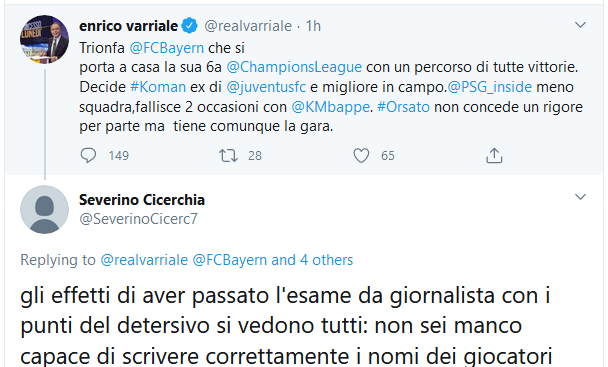Viewport: 608px width, 367px height.
Task: Open enrico varriale's profile picture
Action: [x=45, y=40]
